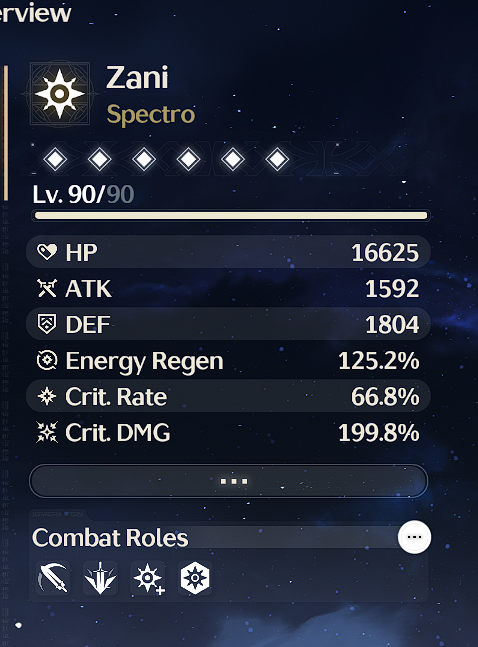Click the DEF shield icon
The width and height of the screenshot is (478, 647).
click(x=47, y=324)
